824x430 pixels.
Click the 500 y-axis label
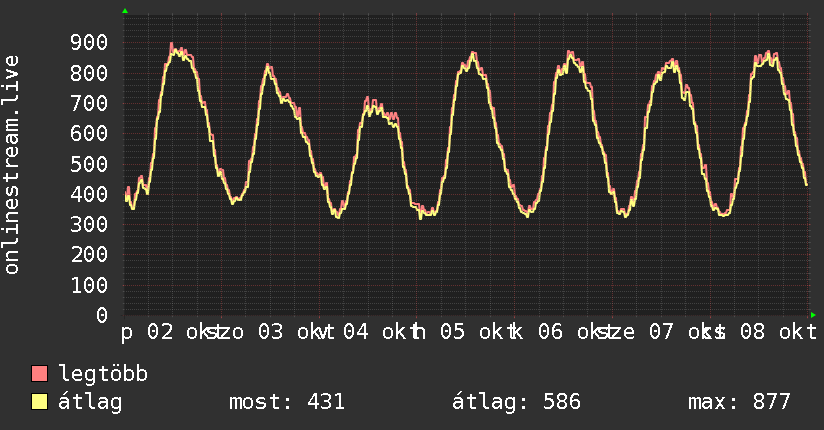click(89, 164)
